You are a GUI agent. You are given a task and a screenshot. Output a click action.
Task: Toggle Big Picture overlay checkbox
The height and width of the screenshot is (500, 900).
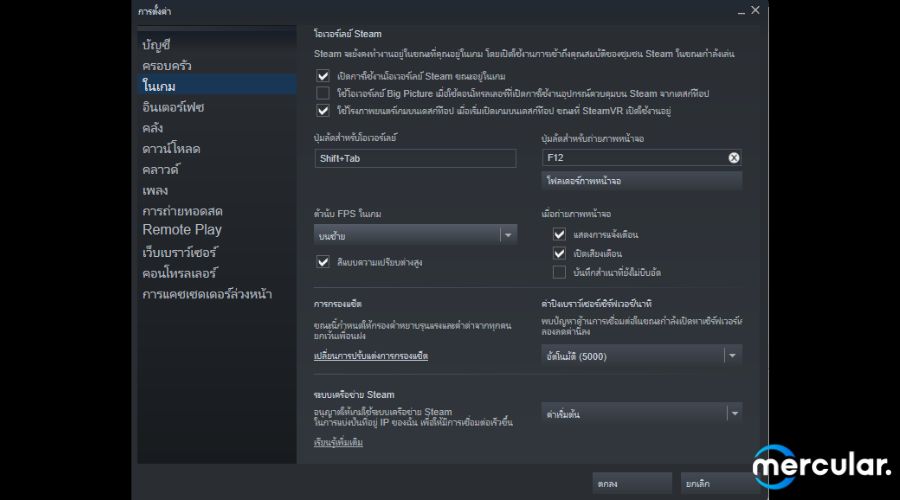[x=323, y=93]
